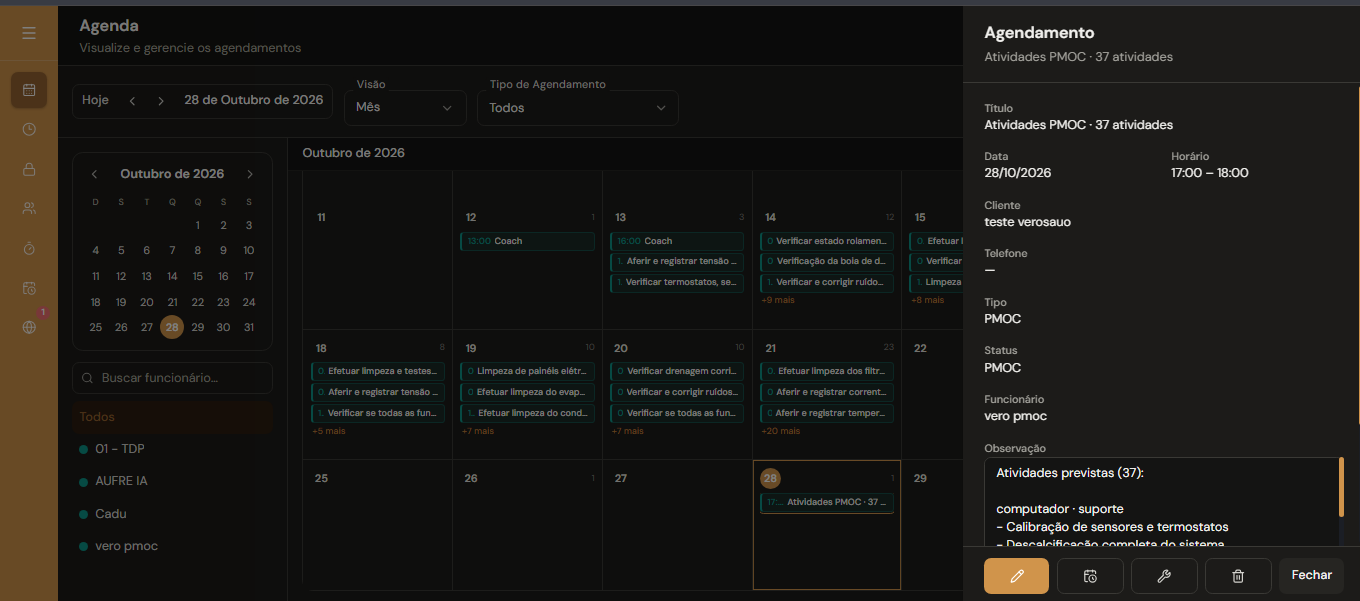Expand '+5 mais' on day 18
The image size is (1360, 601).
328,431
